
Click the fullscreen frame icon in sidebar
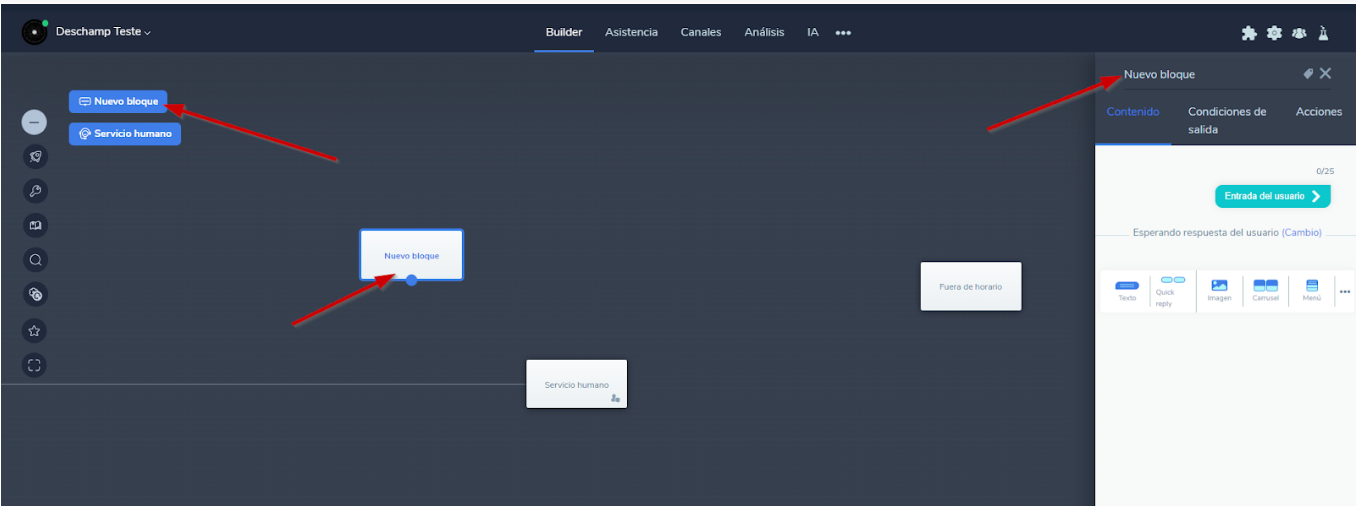(x=35, y=365)
